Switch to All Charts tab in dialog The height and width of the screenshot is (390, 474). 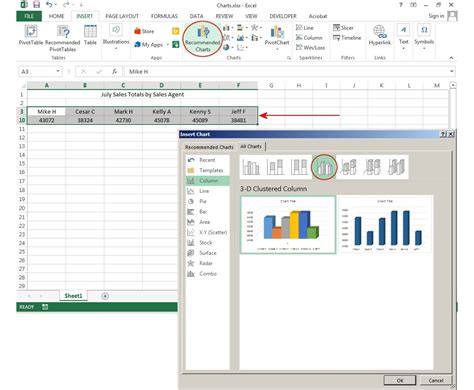[x=251, y=146]
